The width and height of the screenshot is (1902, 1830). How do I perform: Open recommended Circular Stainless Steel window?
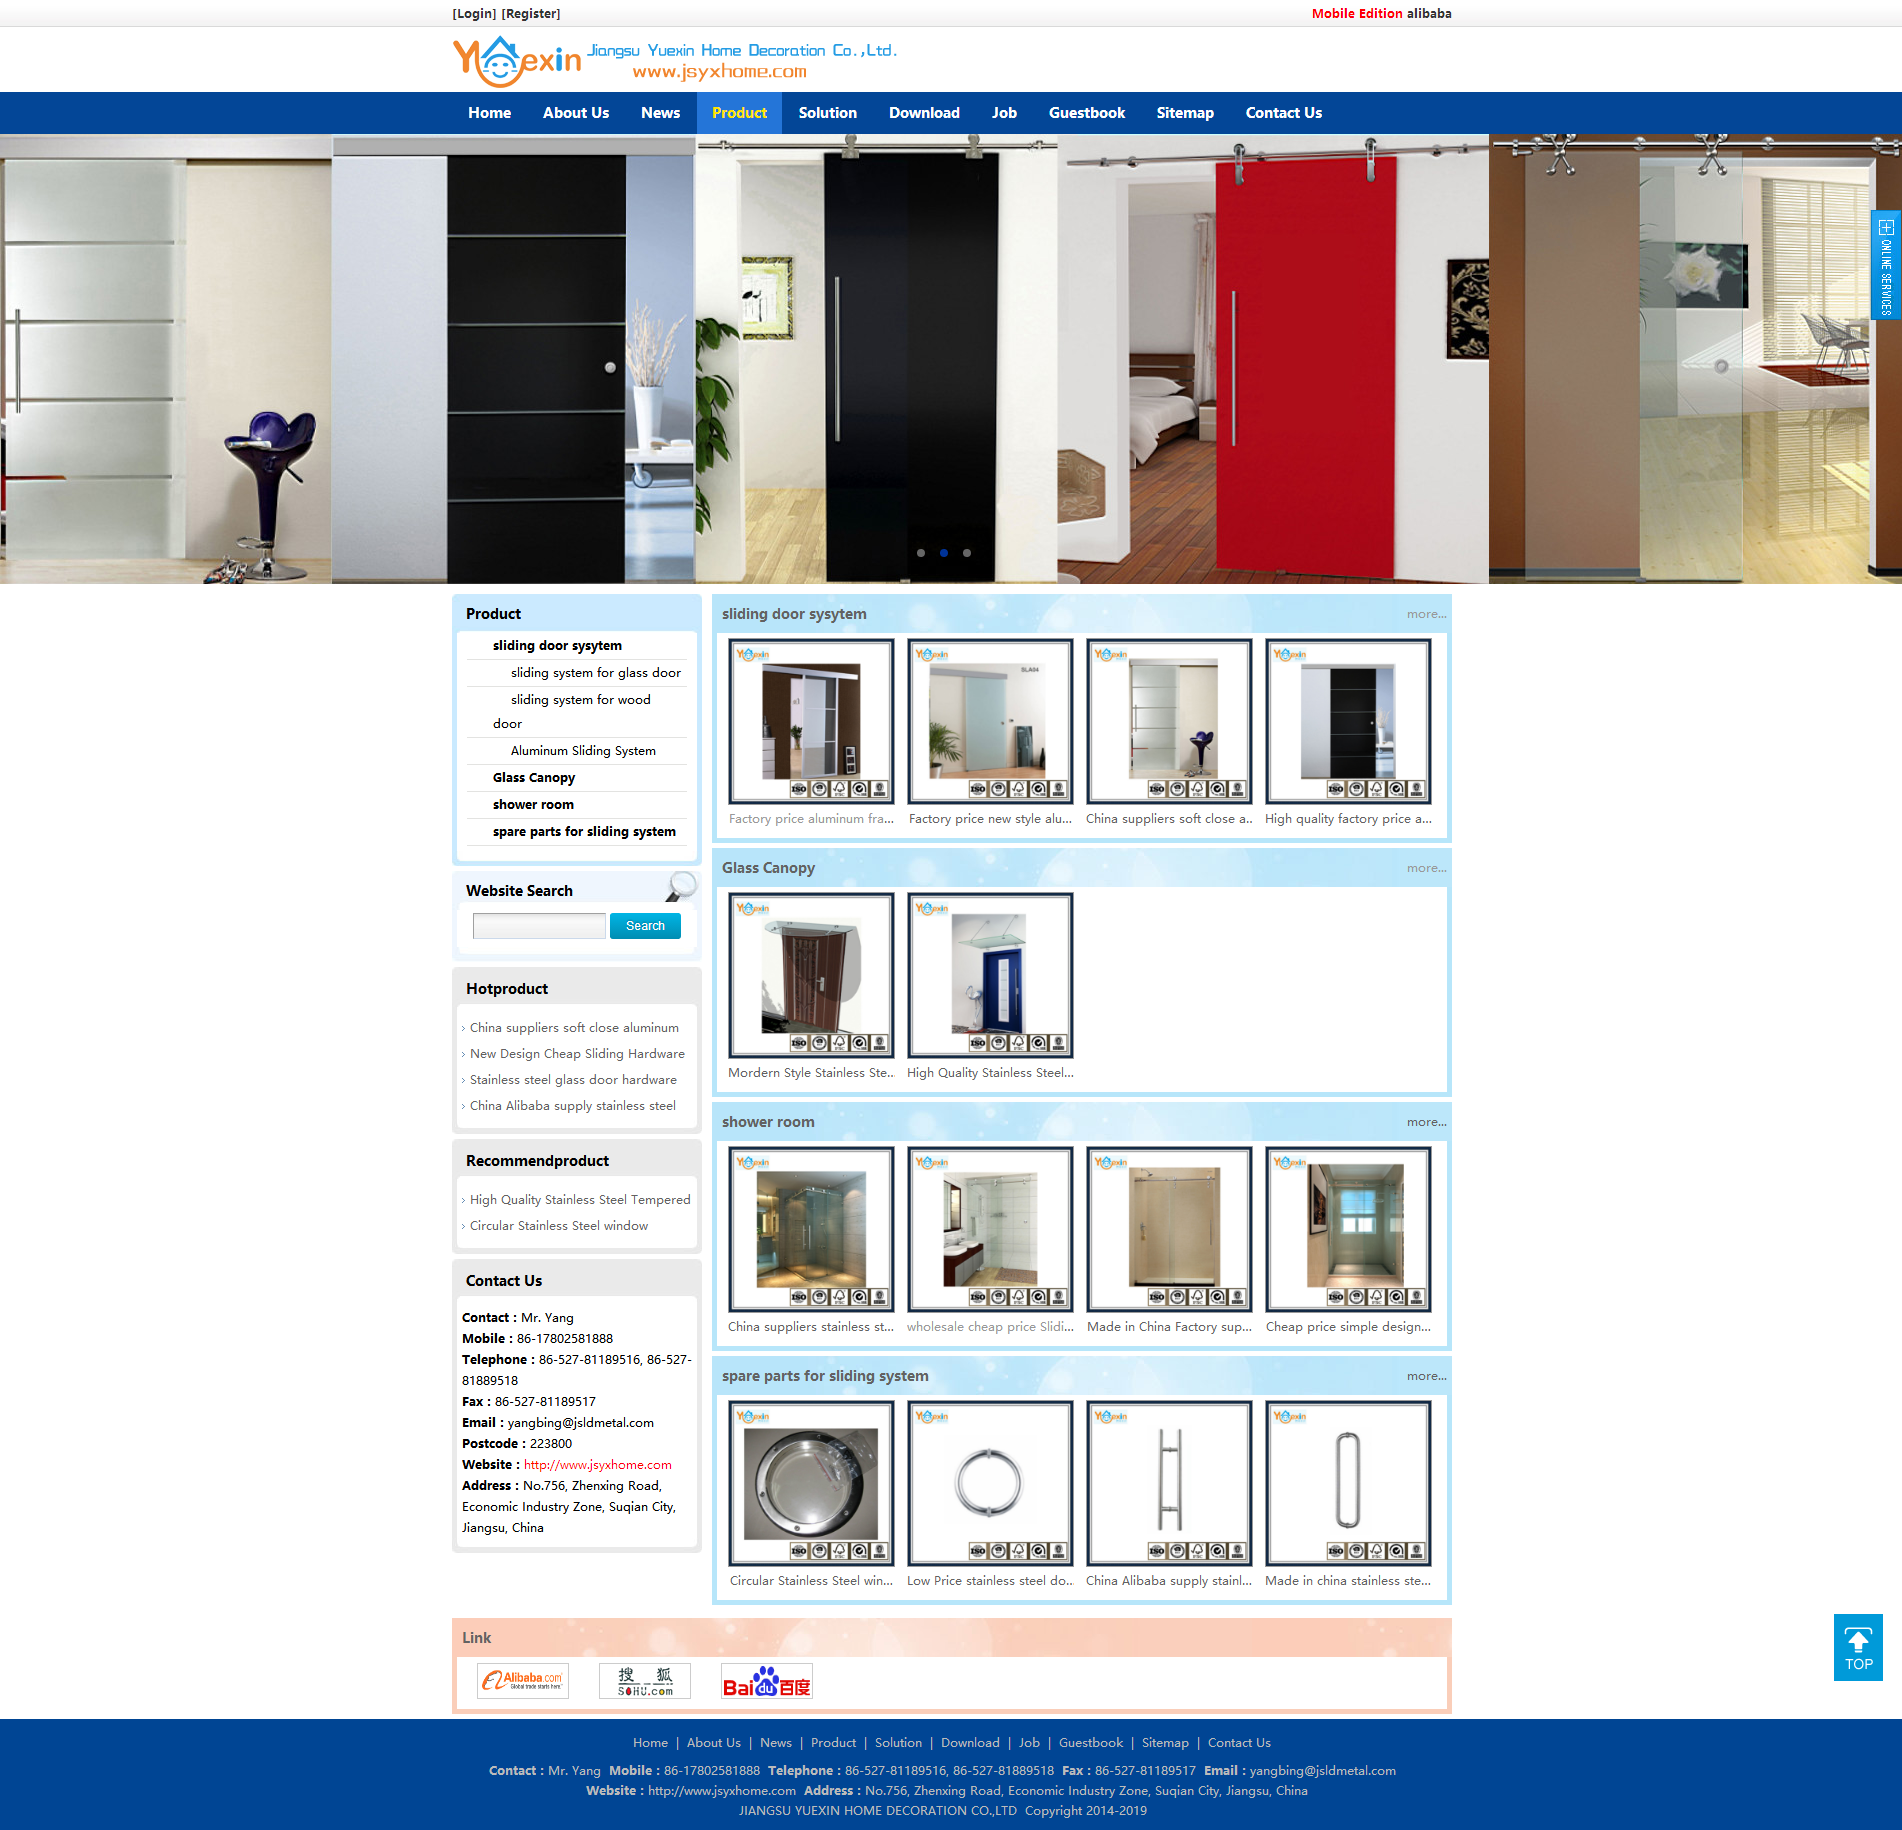559,1226
